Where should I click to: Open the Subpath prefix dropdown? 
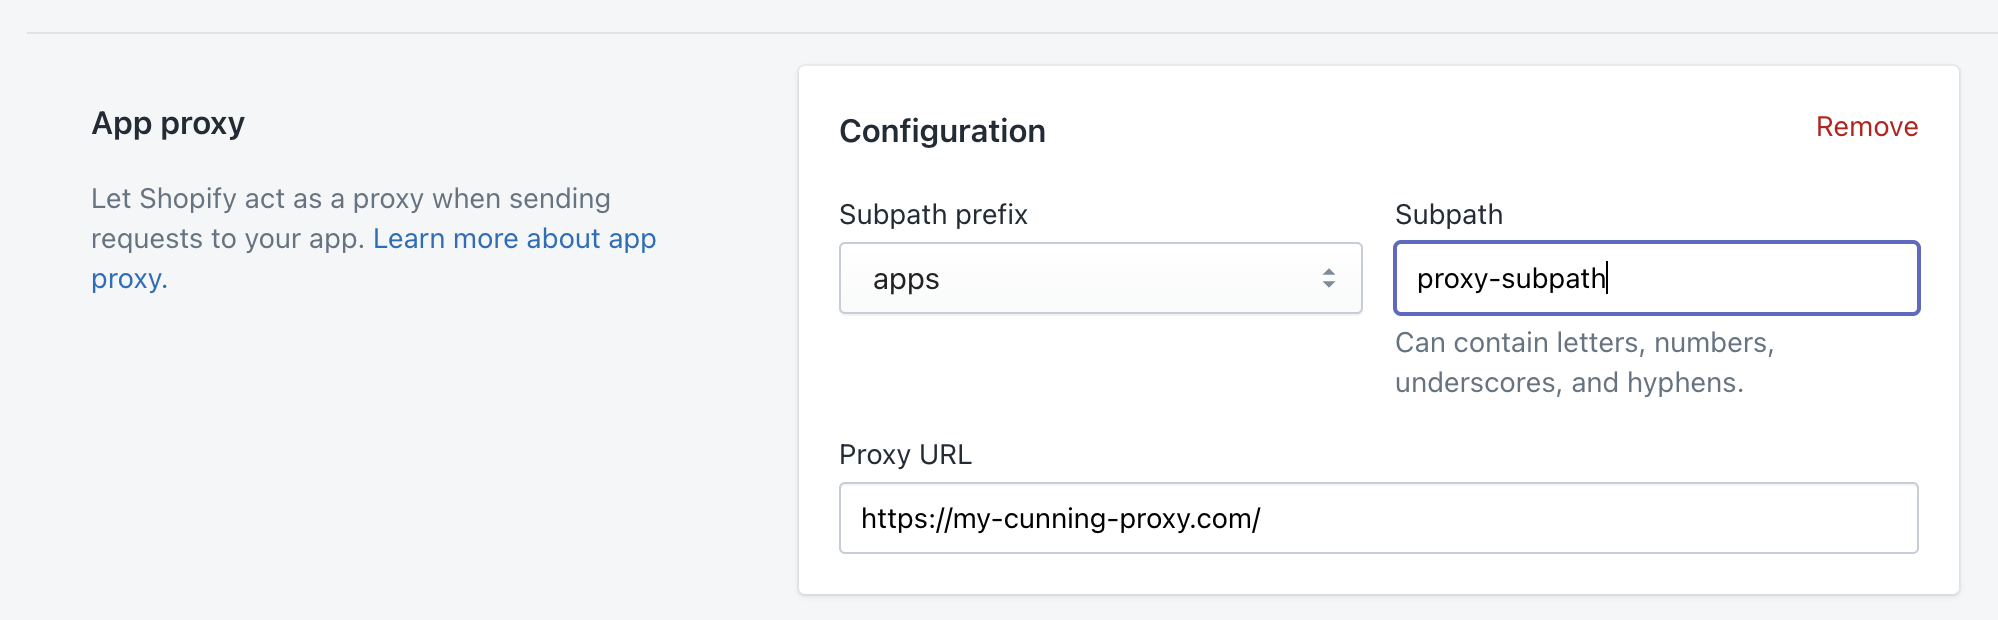(1100, 278)
